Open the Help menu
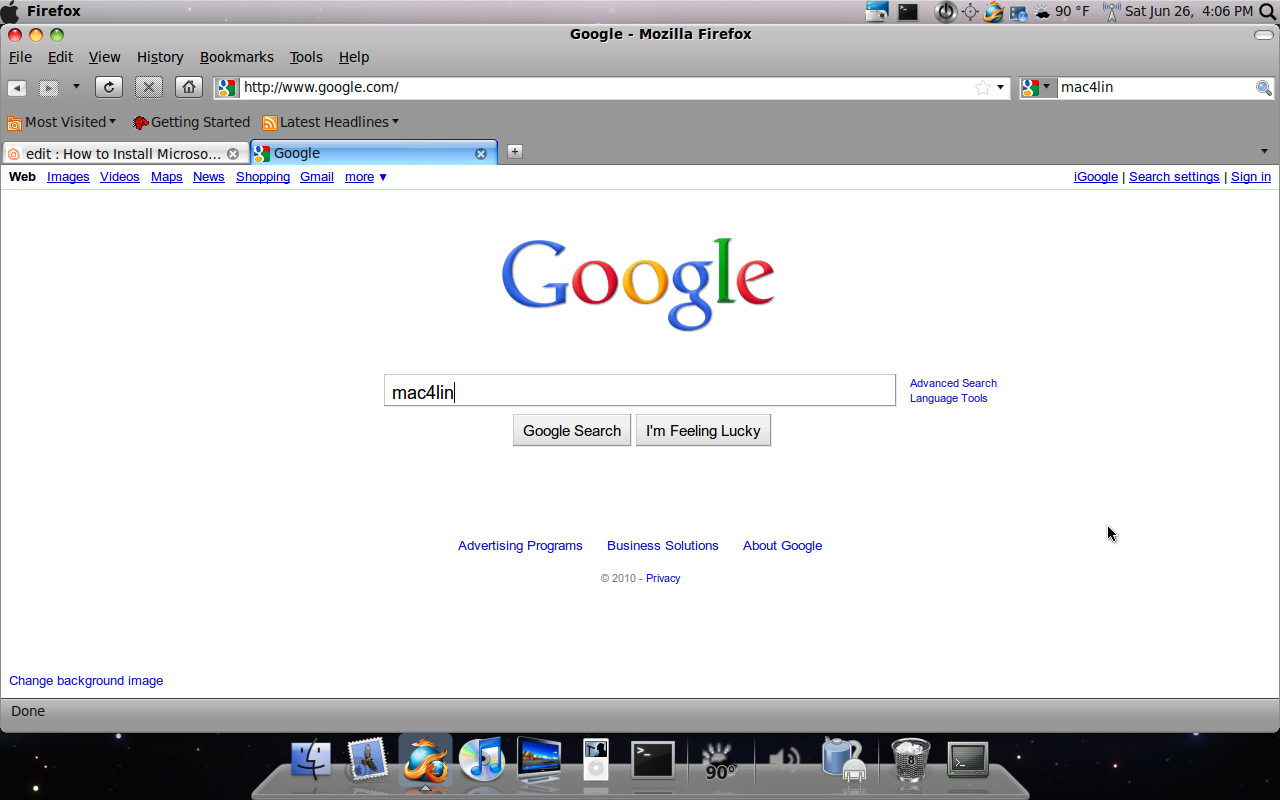Viewport: 1280px width, 800px height. (354, 57)
